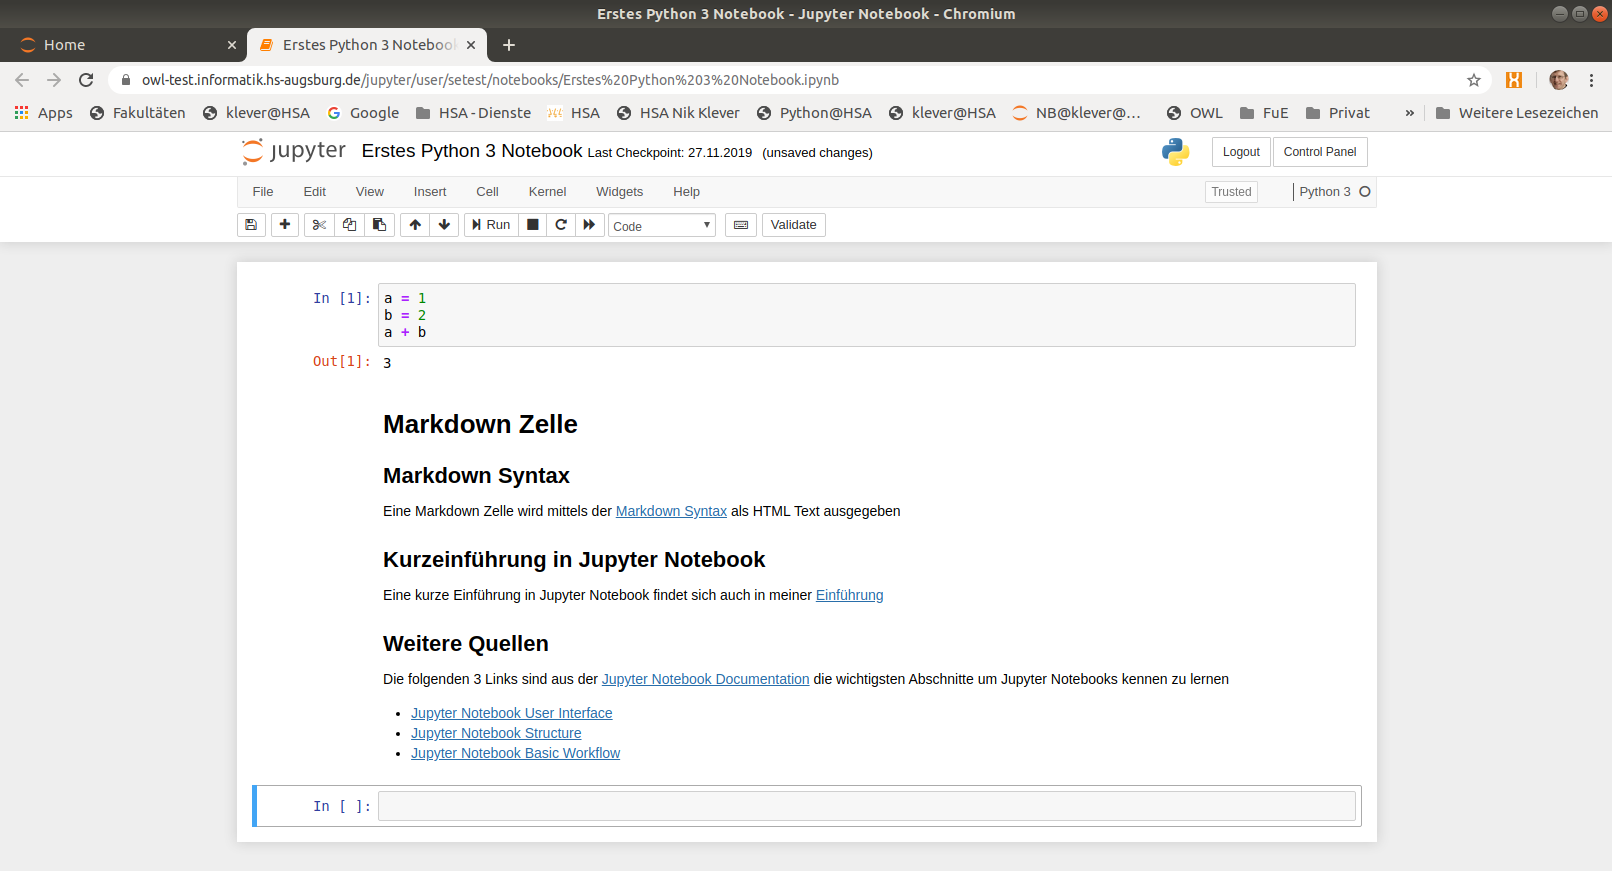The width and height of the screenshot is (1612, 871).
Task: Click into the empty code cell input
Action: pos(866,806)
